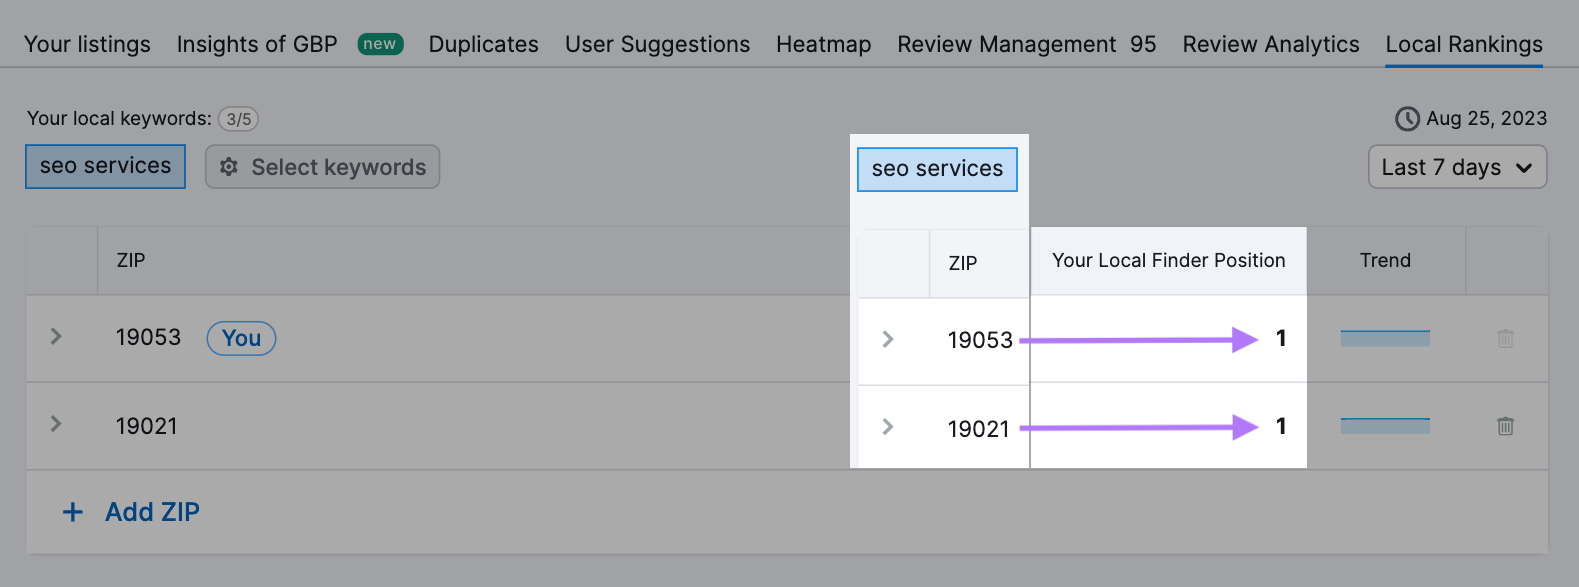Go to User Suggestions tab
The height and width of the screenshot is (587, 1579).
(657, 44)
